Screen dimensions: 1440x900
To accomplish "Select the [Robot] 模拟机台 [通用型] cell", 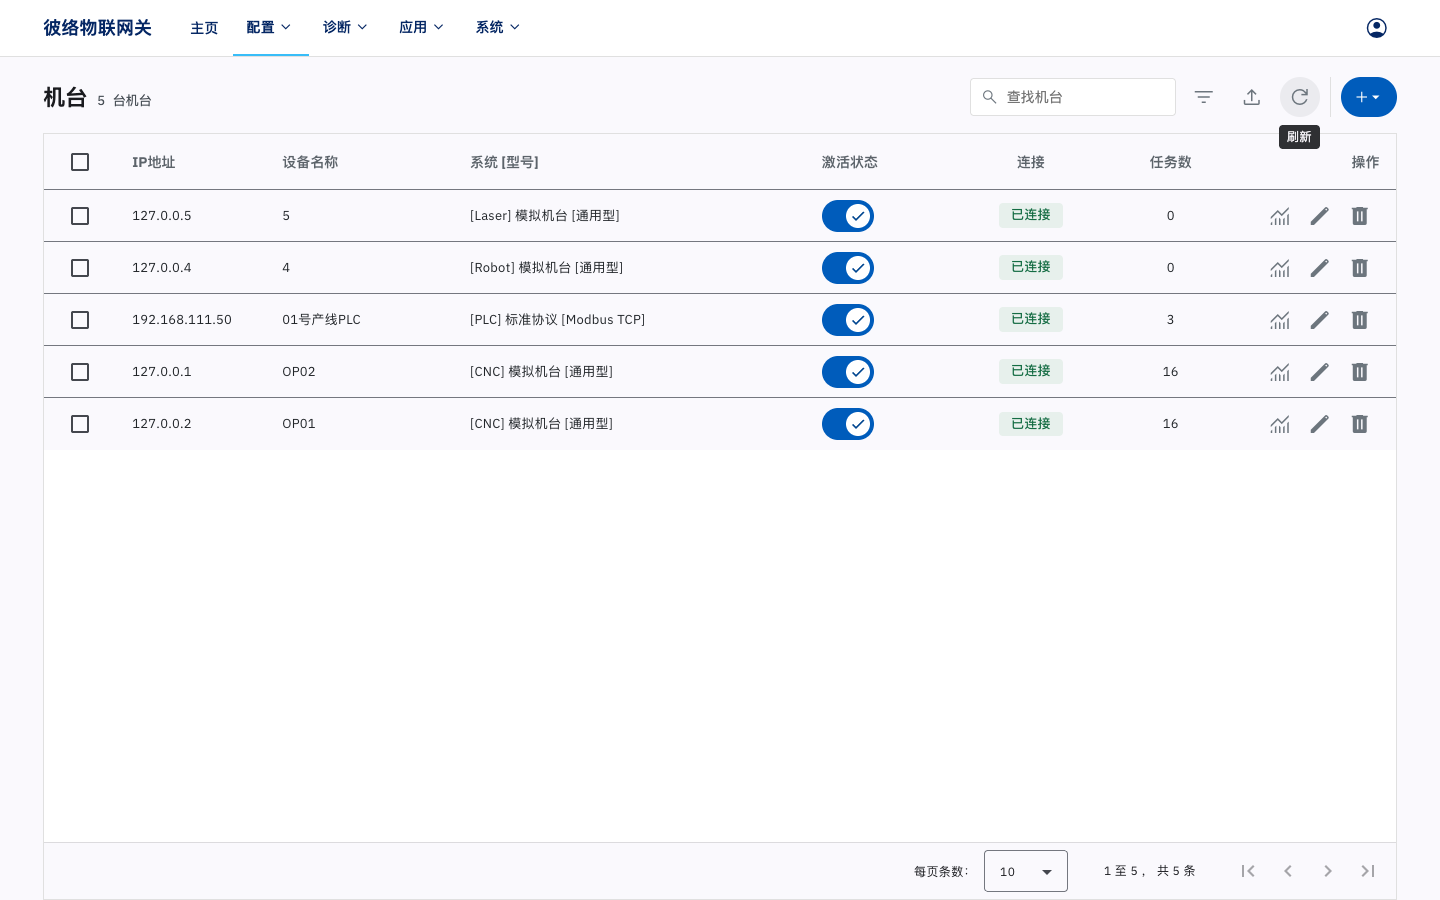I will [547, 268].
